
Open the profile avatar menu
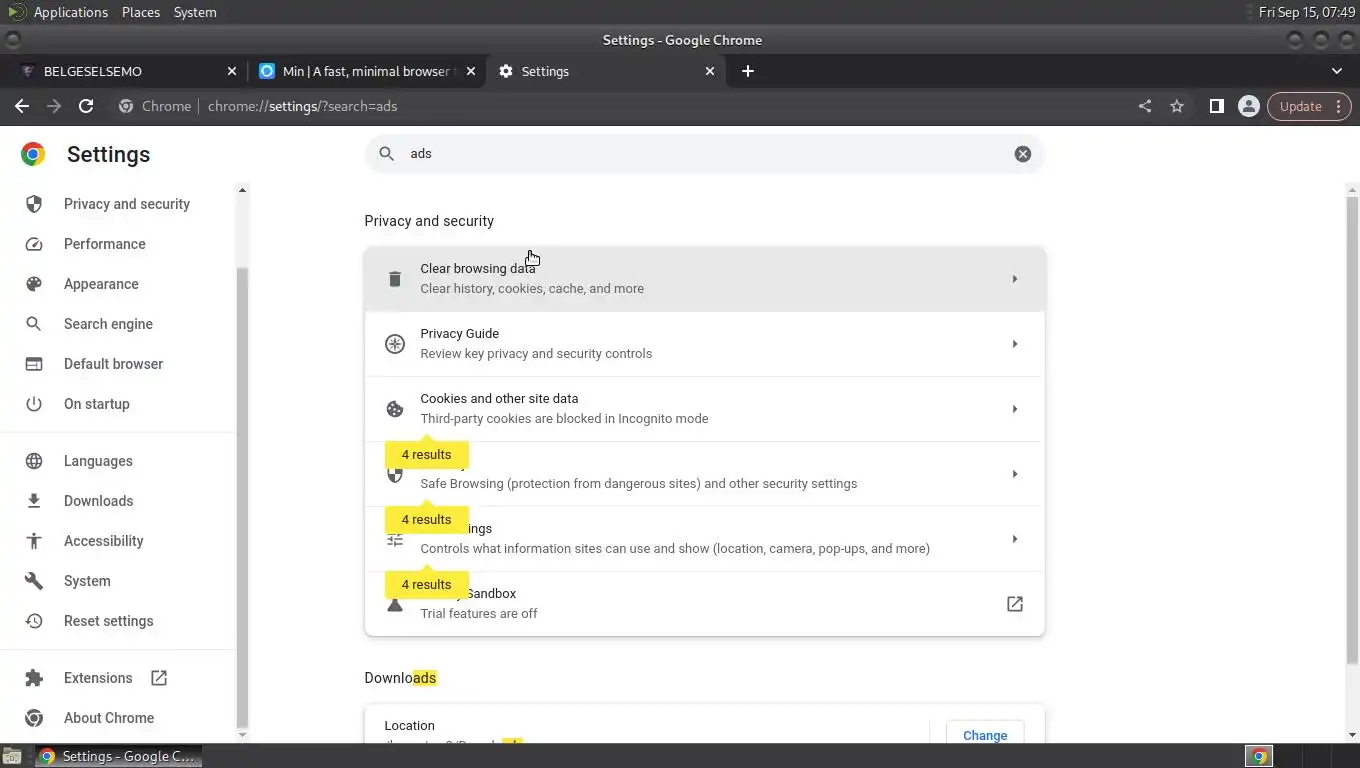1248,106
